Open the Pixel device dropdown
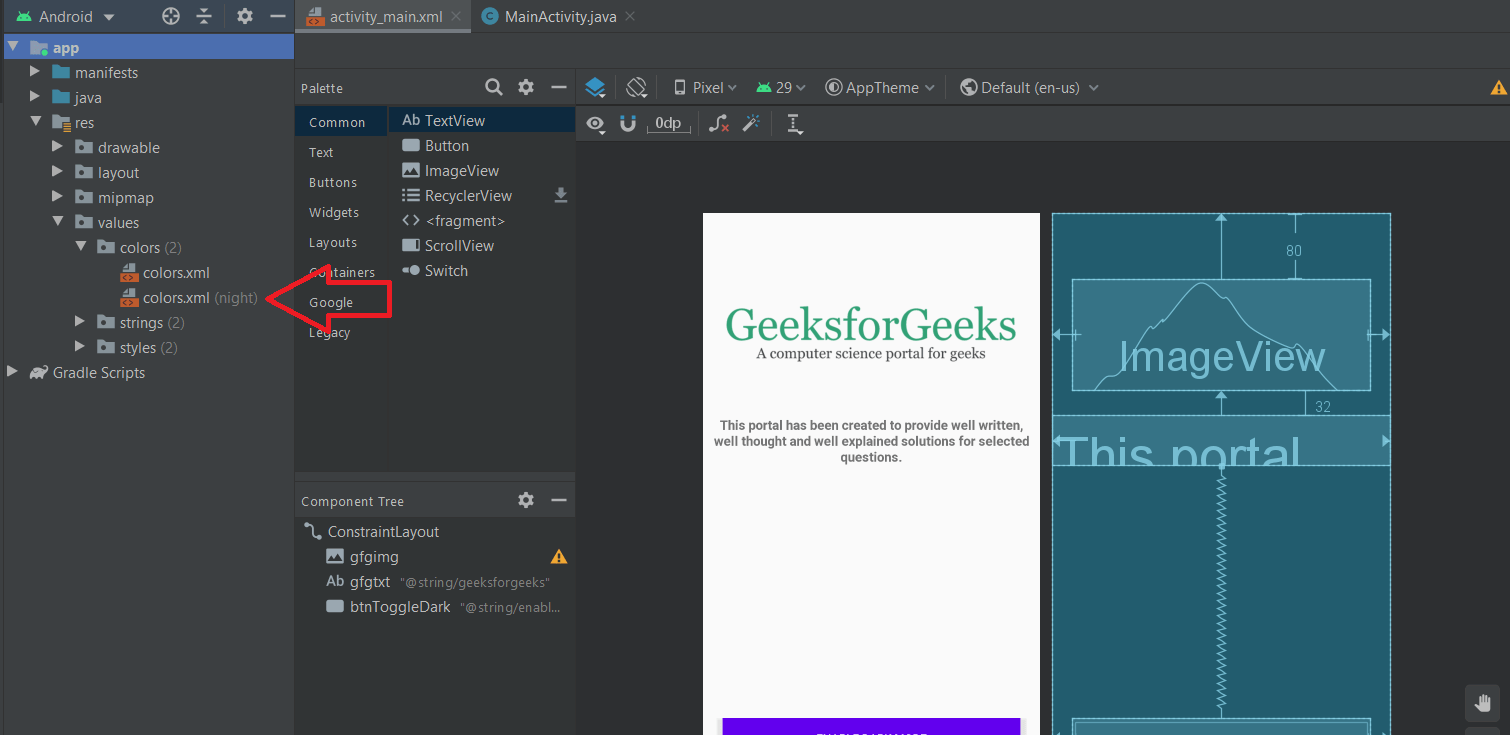1510x735 pixels. point(706,88)
